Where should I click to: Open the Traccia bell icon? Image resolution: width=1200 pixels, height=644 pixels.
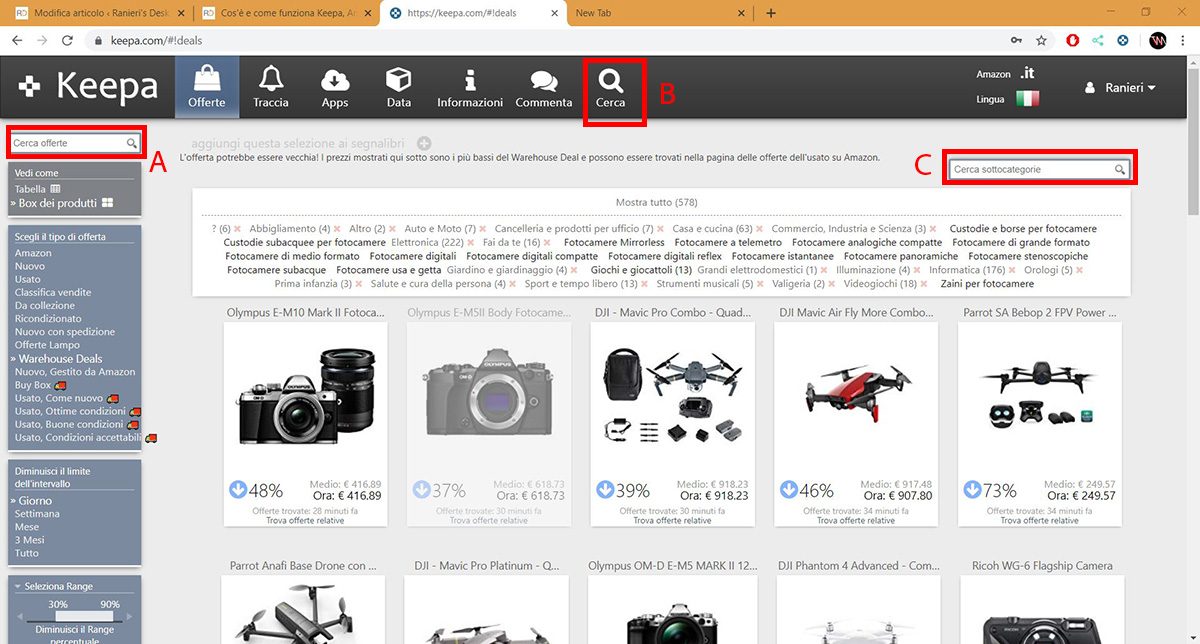coord(270,78)
